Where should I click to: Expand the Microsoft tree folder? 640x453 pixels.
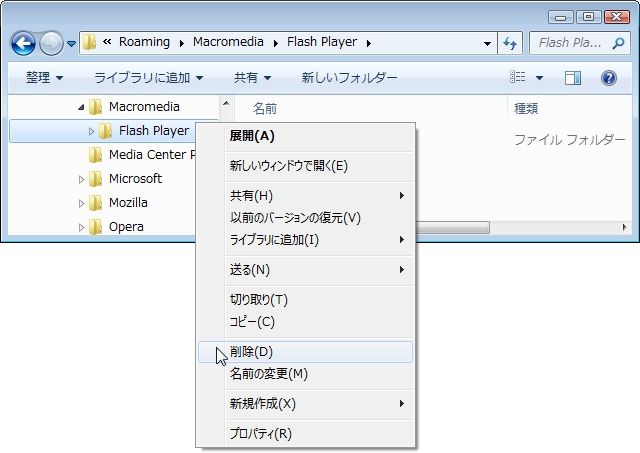pyautogui.click(x=81, y=179)
